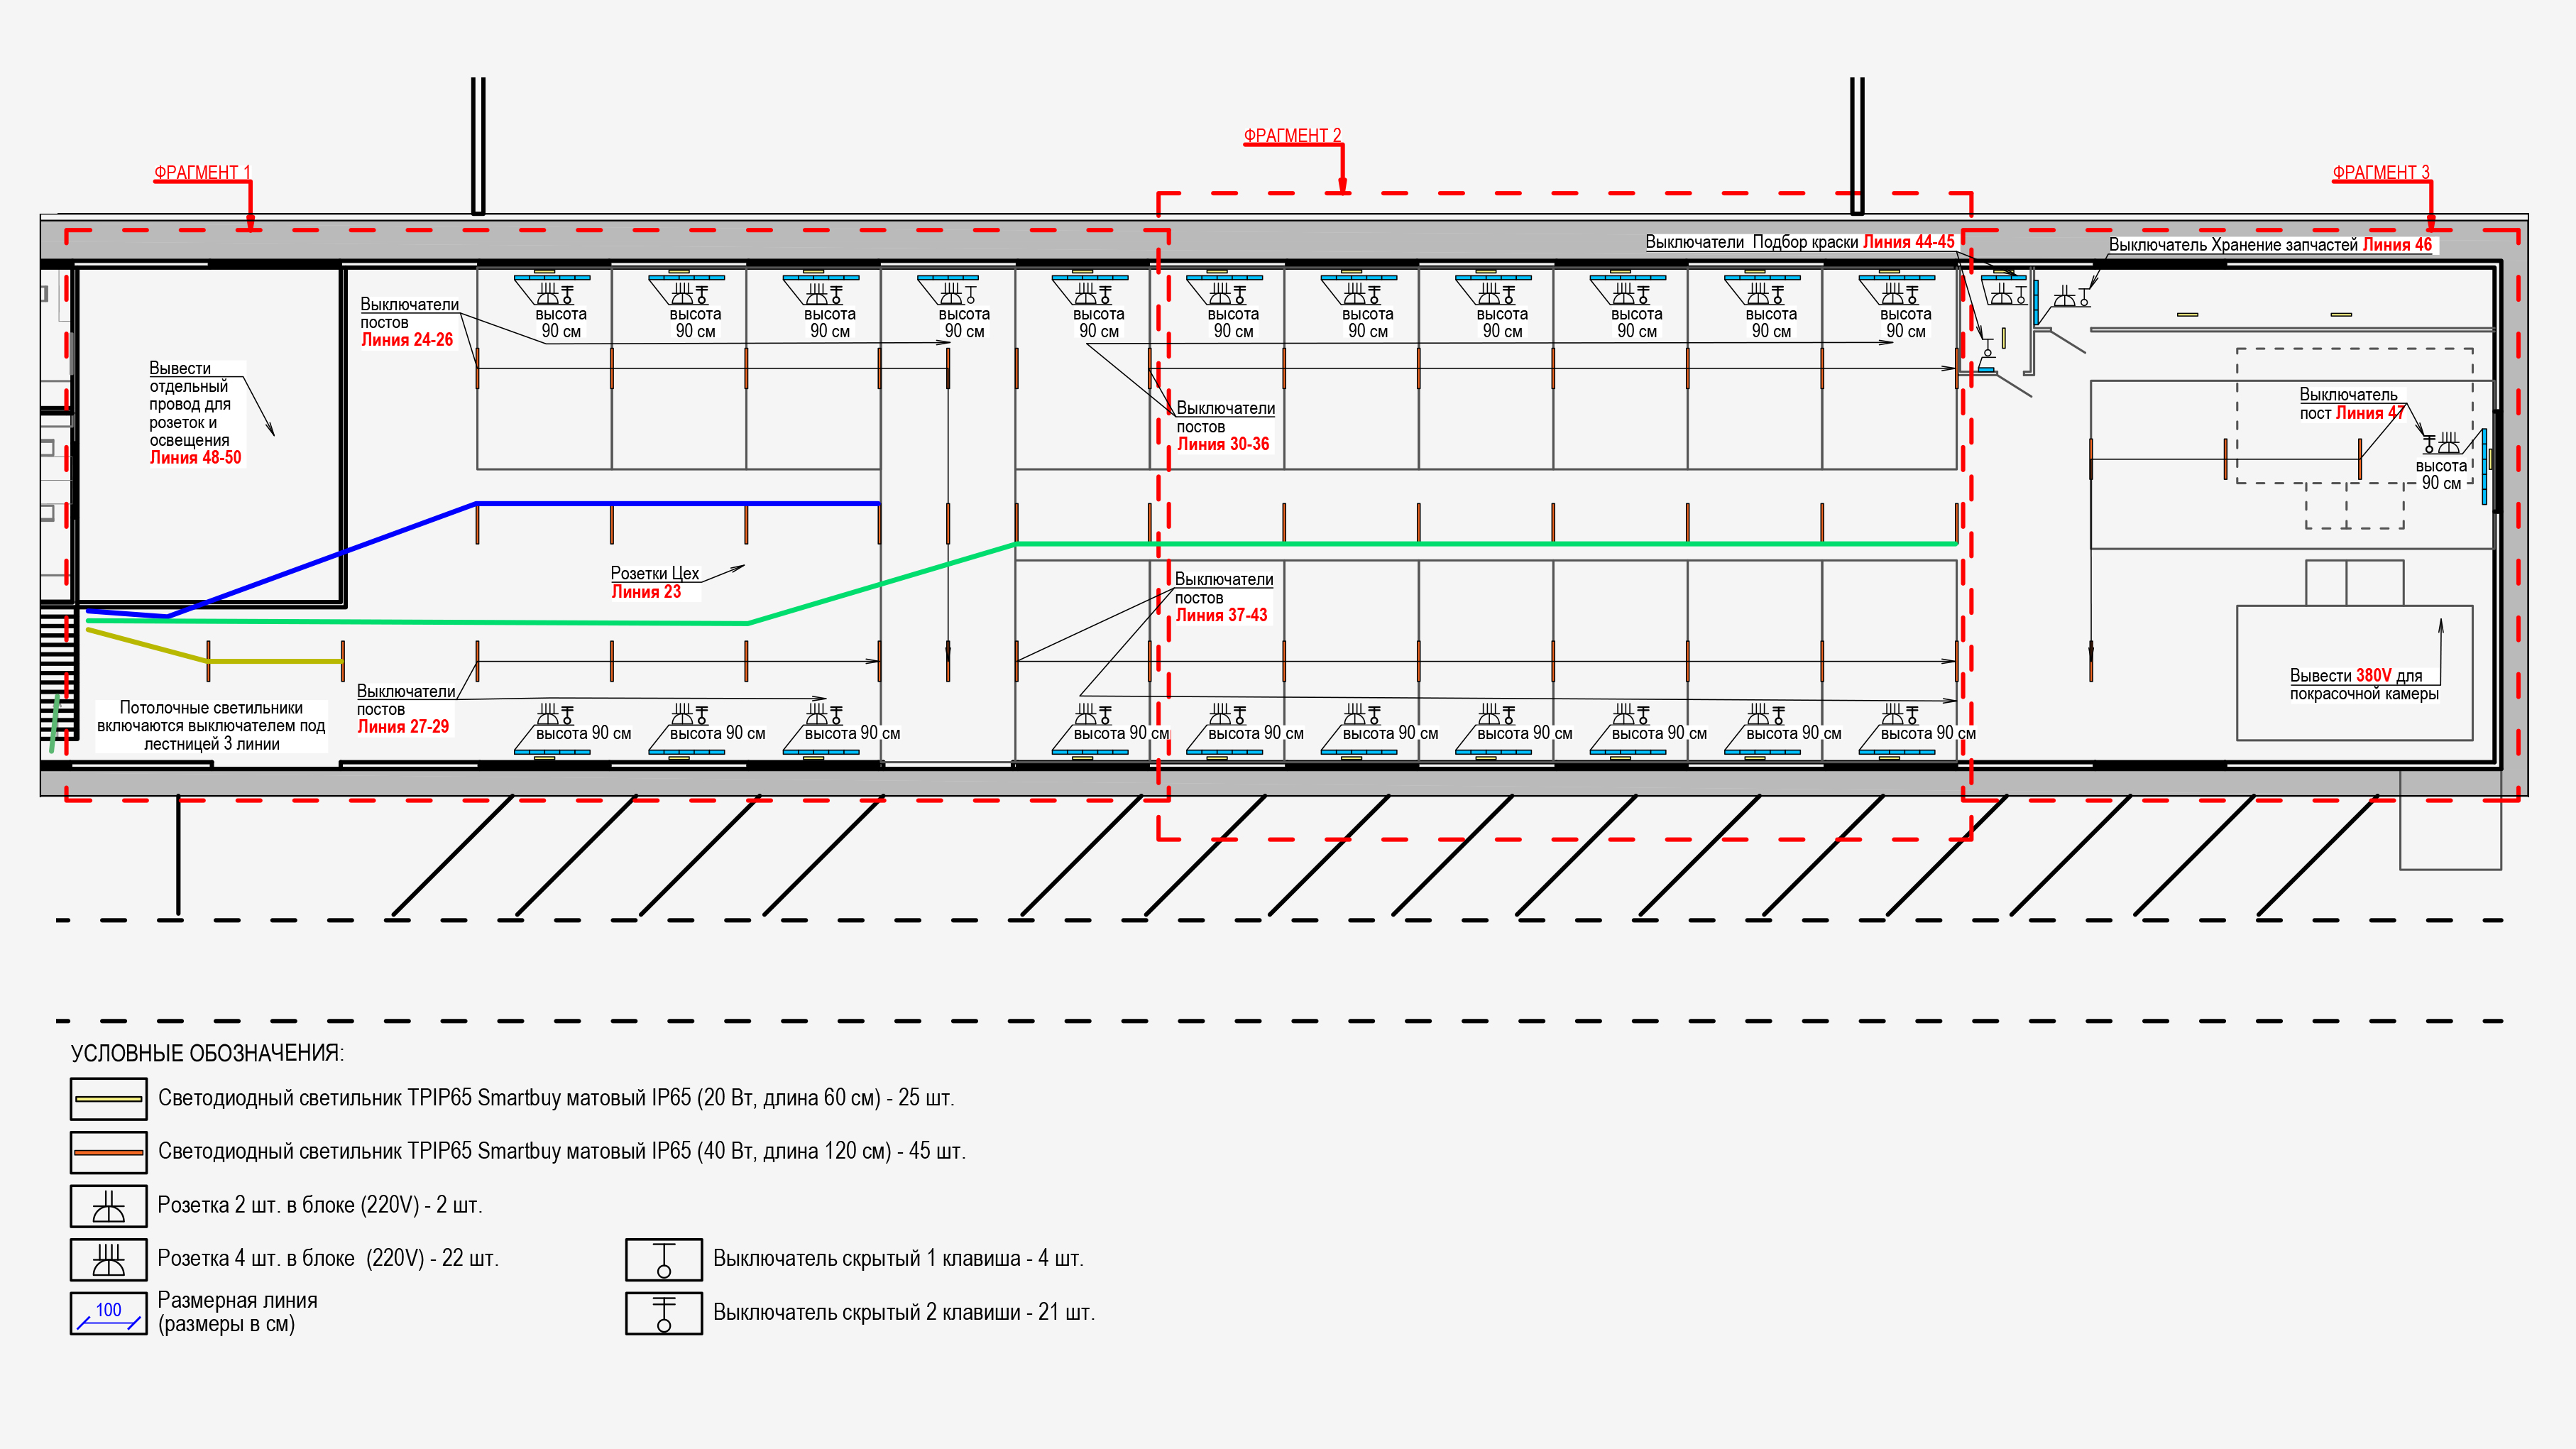This screenshot has height=1449, width=2576.
Task: Click the one-key hidden switch legend icon
Action: (663, 1259)
